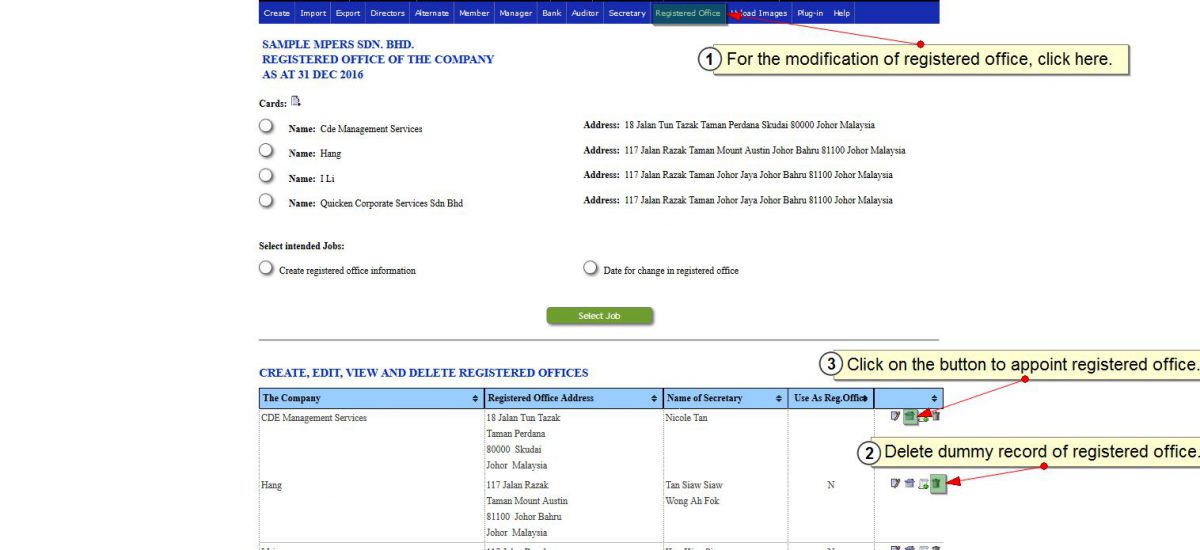Open the Secretary menu item
The image size is (1200, 550).
pyautogui.click(x=626, y=13)
